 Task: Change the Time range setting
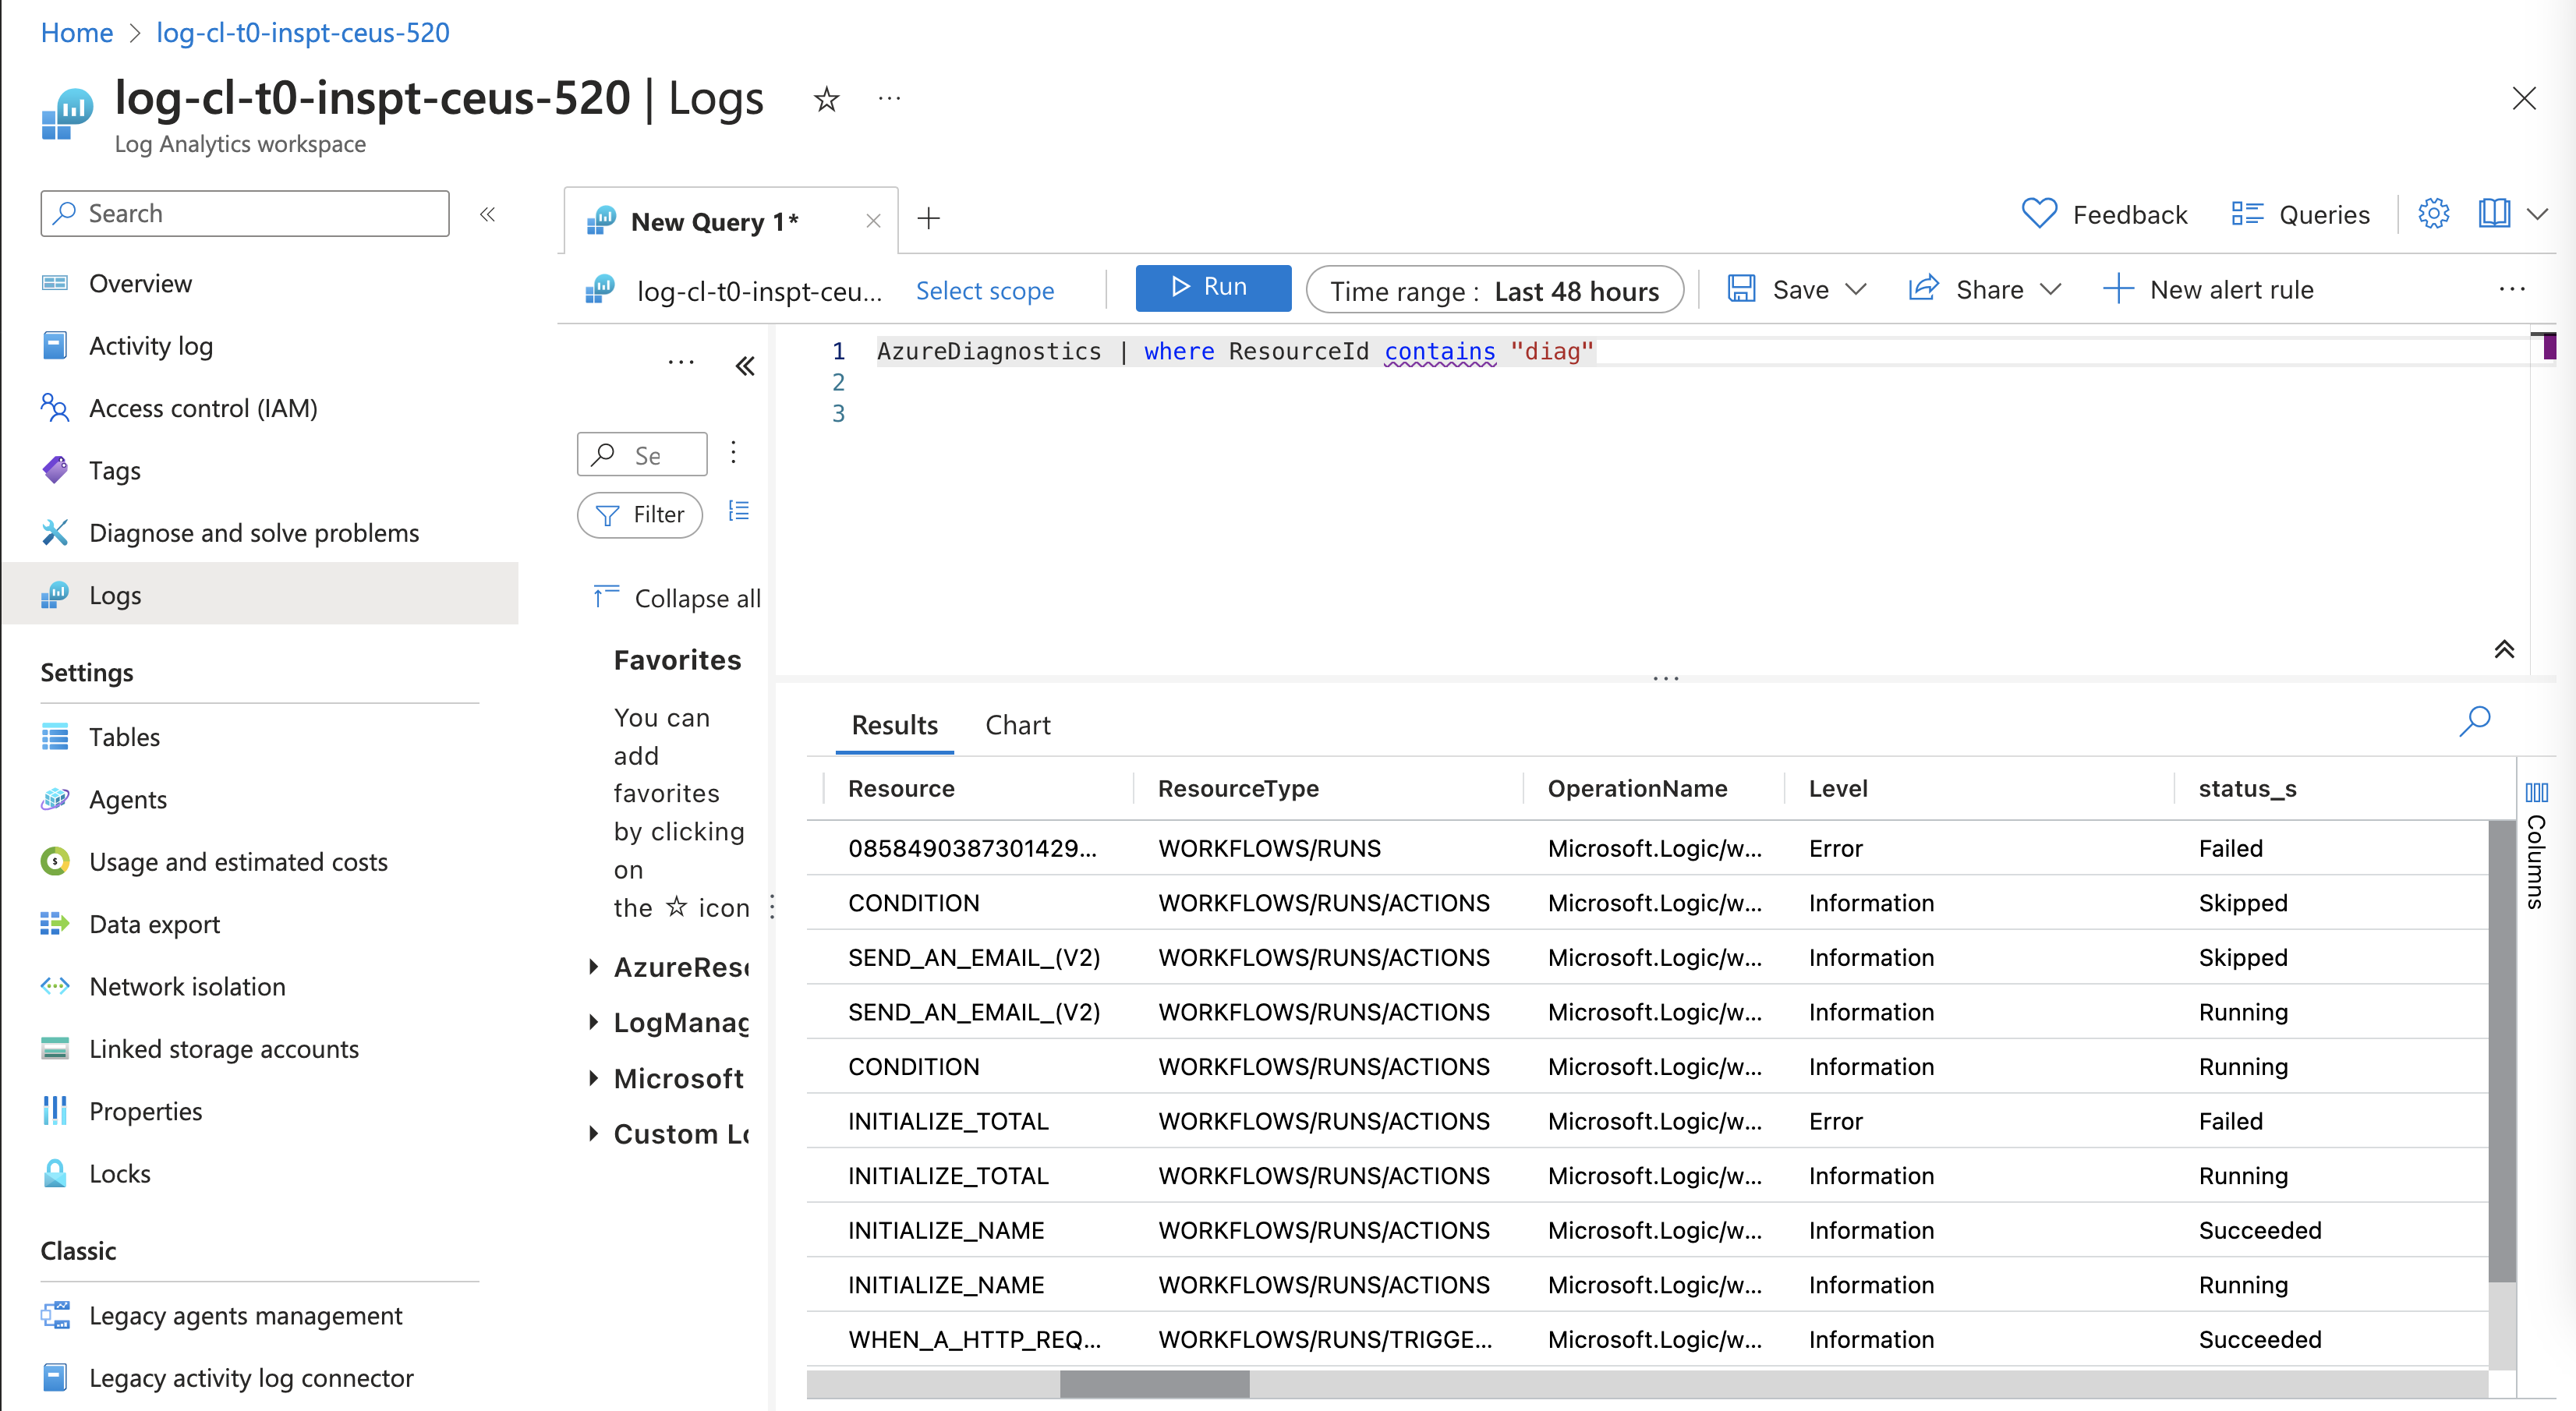pyautogui.click(x=1494, y=290)
